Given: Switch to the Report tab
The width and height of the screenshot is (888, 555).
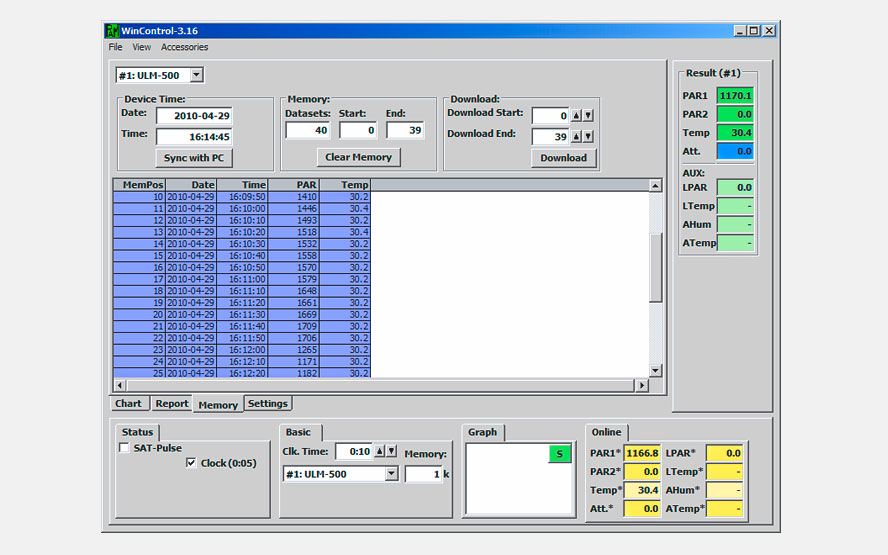Looking at the screenshot, I should pyautogui.click(x=172, y=404).
